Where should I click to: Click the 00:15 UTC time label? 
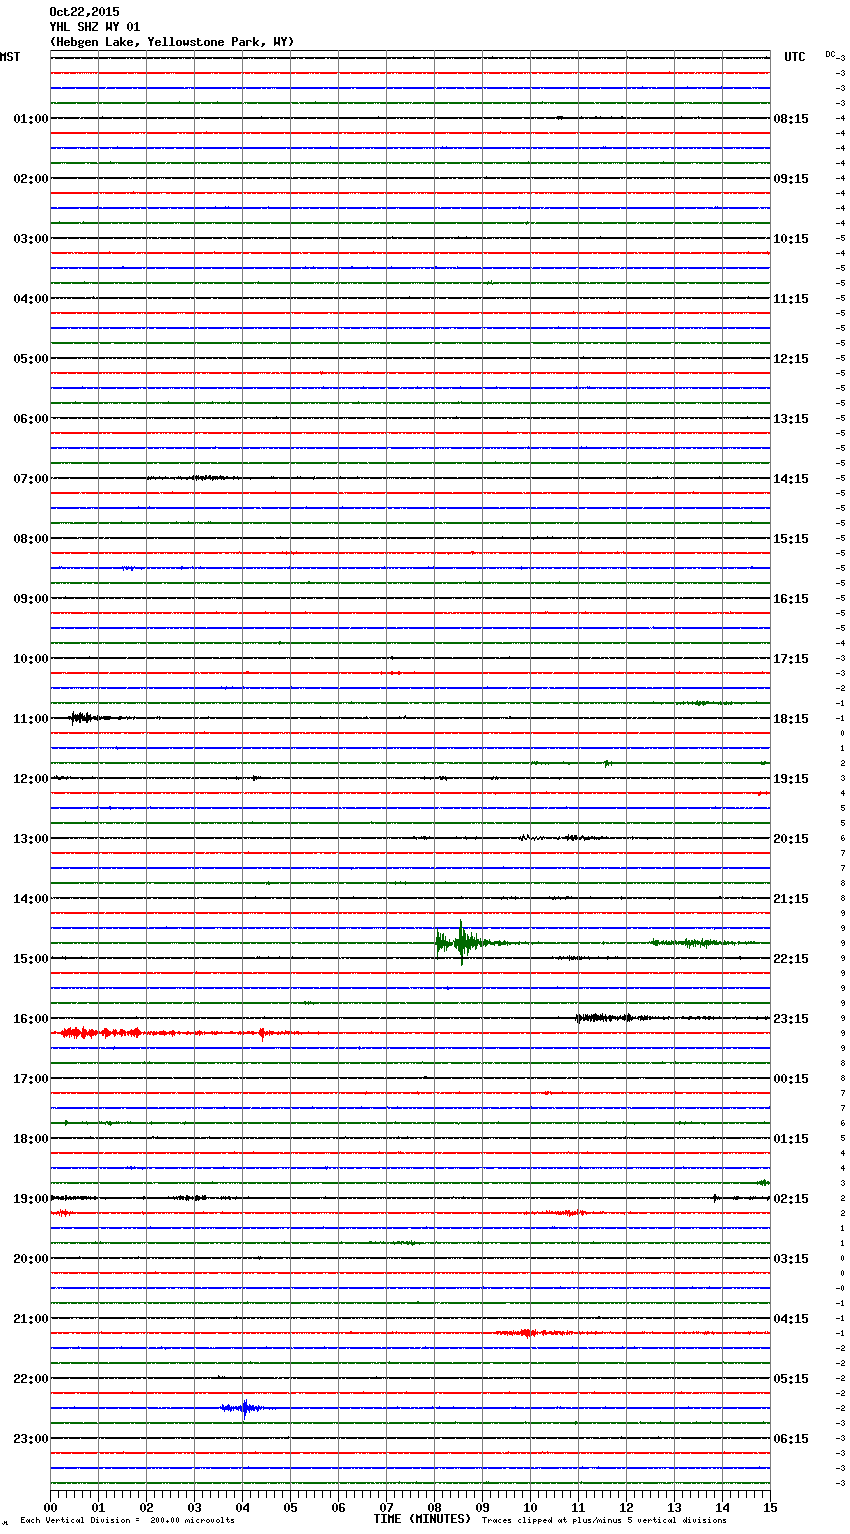(x=791, y=1079)
